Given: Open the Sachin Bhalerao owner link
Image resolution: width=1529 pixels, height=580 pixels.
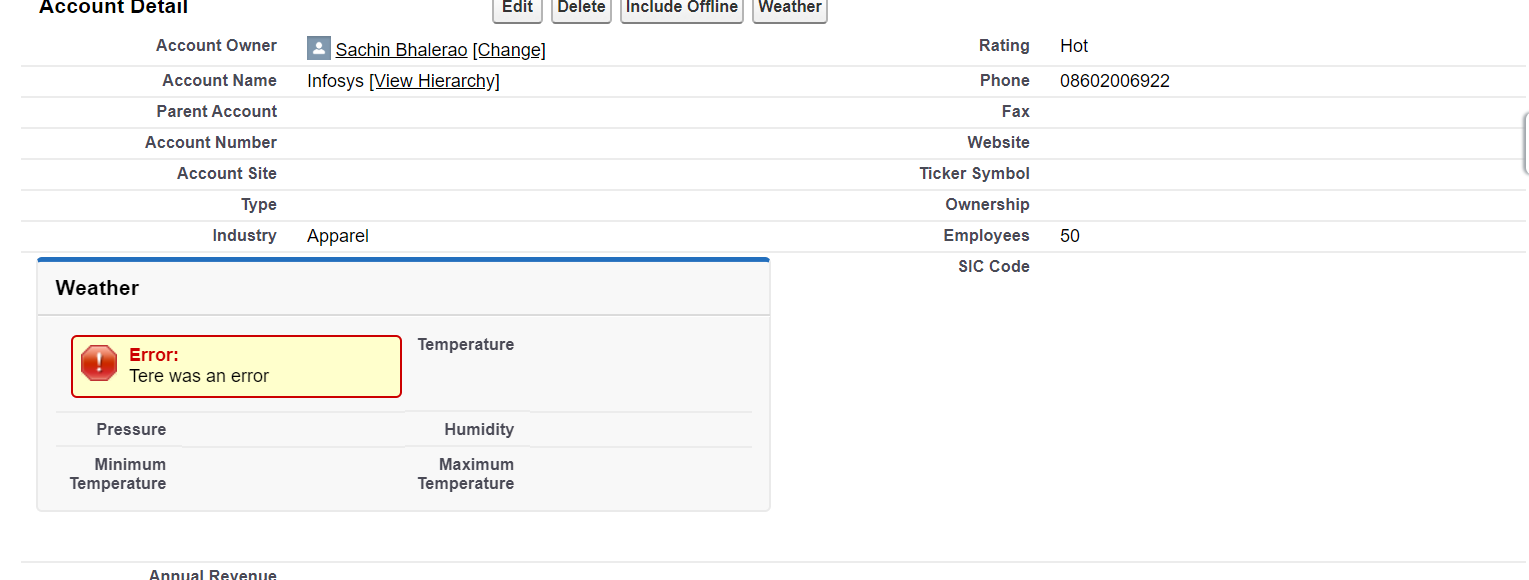Looking at the screenshot, I should tap(401, 50).
